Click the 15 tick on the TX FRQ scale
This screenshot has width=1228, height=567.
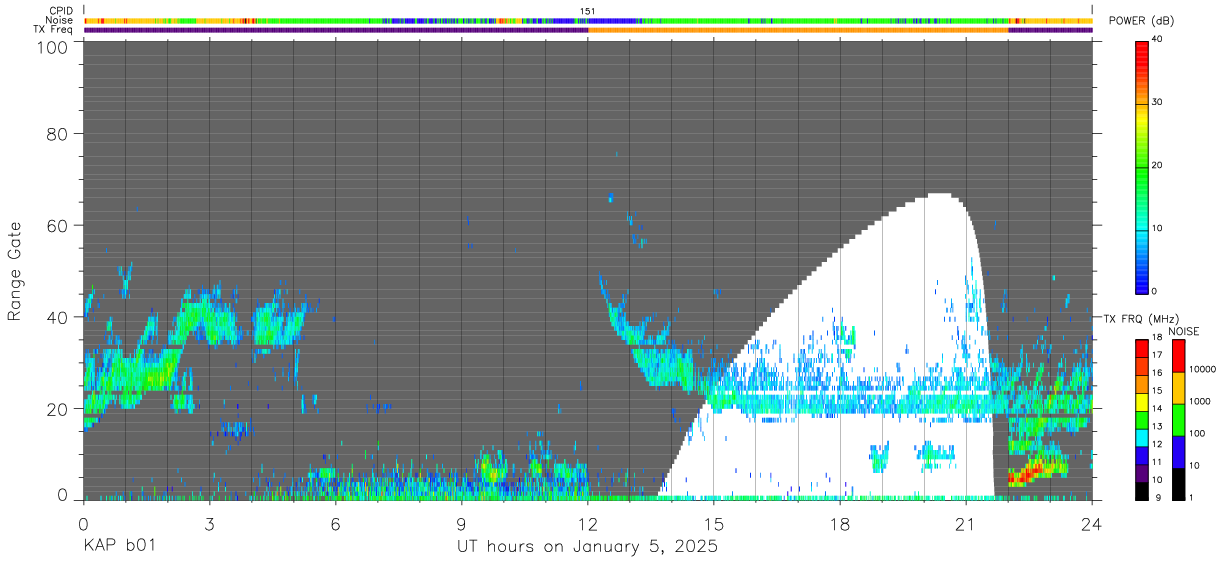click(x=1156, y=391)
